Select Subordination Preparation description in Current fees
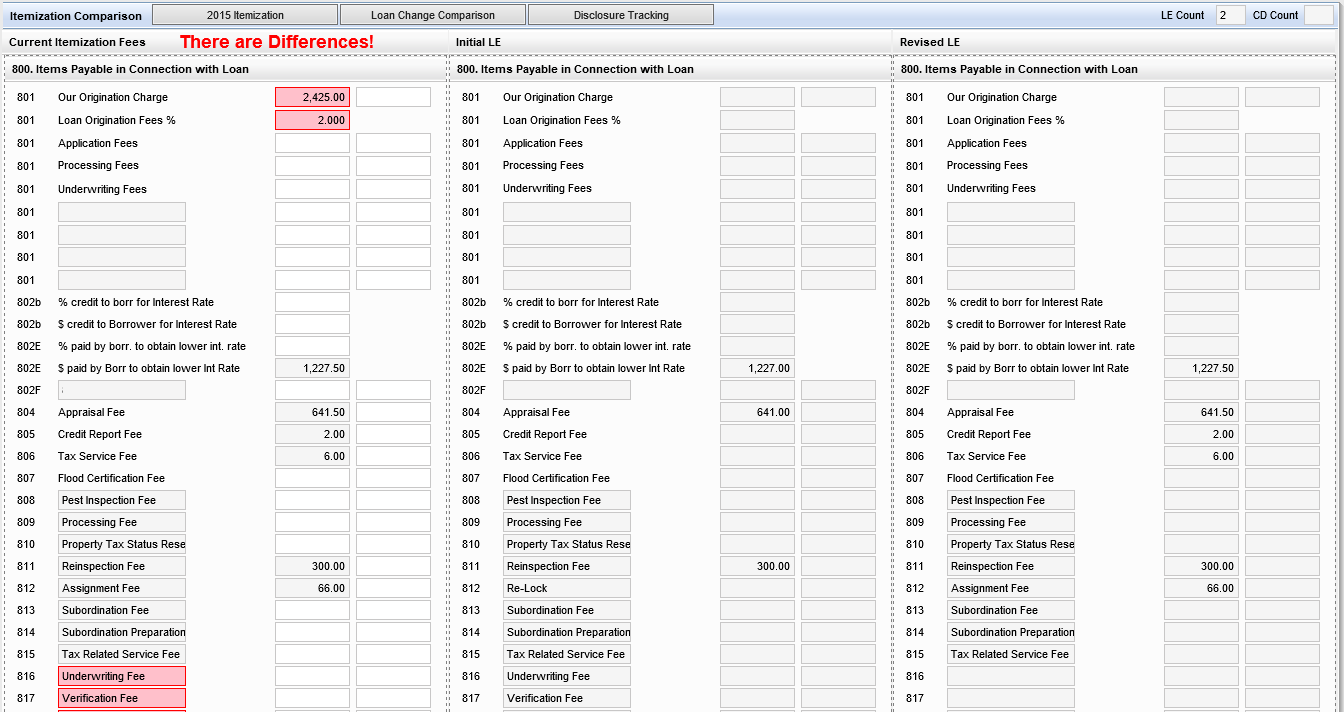 pos(122,632)
